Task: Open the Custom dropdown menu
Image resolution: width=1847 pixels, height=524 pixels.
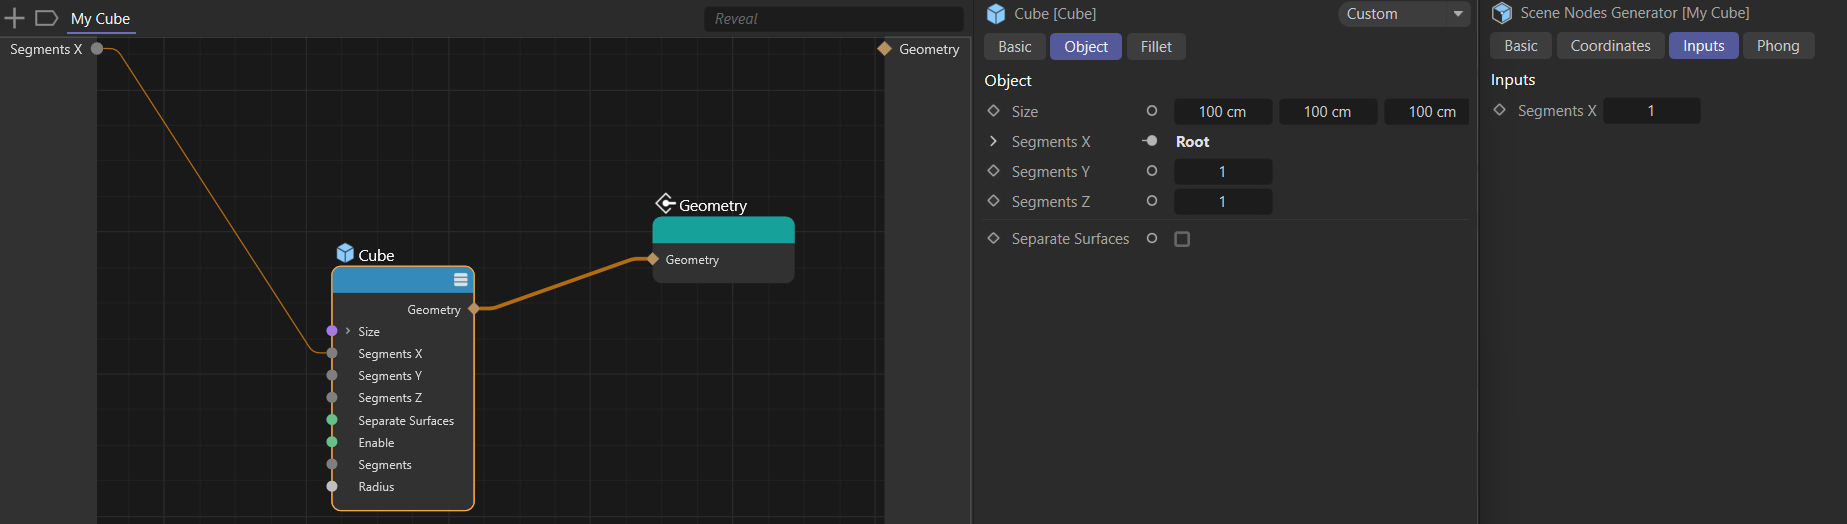Action: click(x=1403, y=14)
